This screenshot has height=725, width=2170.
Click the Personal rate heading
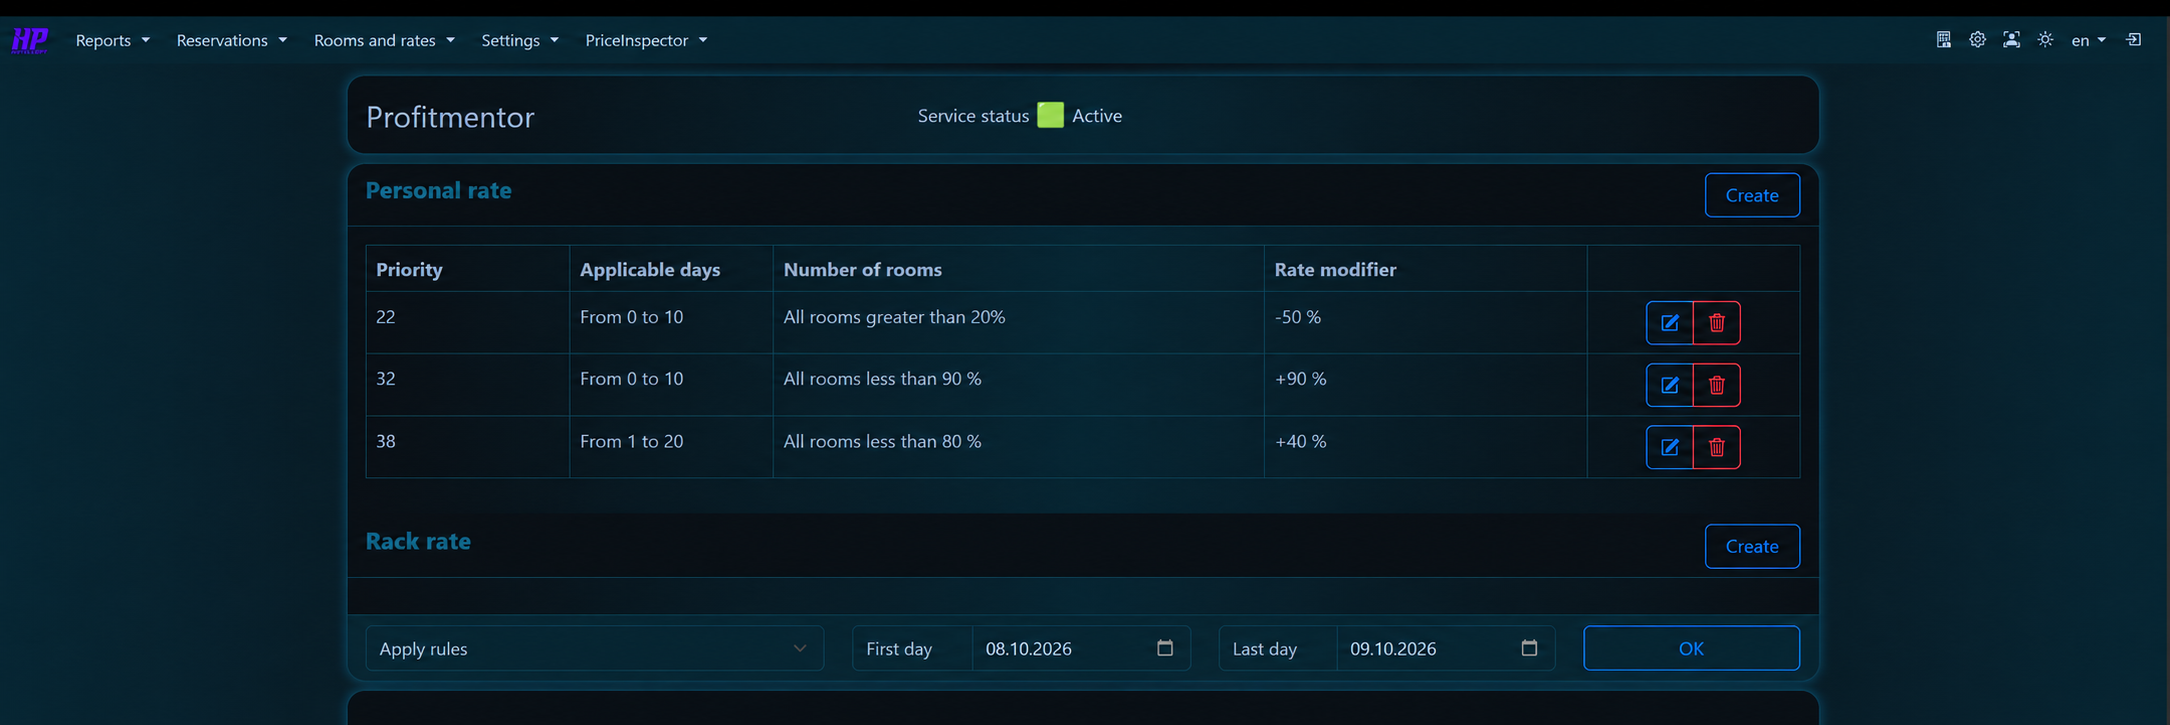tap(438, 190)
